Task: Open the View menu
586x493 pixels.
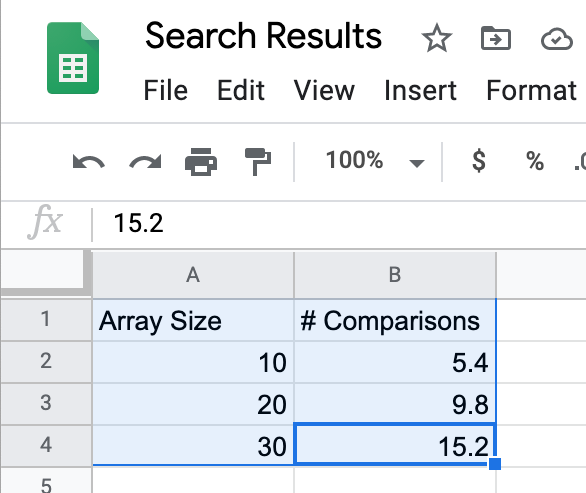Action: (x=324, y=90)
